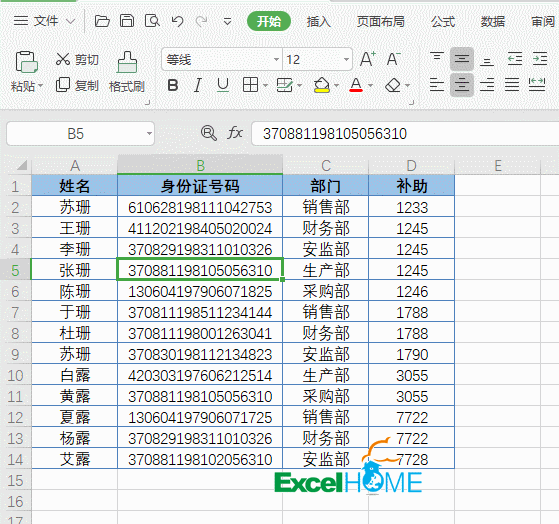Image resolution: width=559 pixels, height=524 pixels.
Task: Click the Undo arrow icon
Action: coord(177,21)
